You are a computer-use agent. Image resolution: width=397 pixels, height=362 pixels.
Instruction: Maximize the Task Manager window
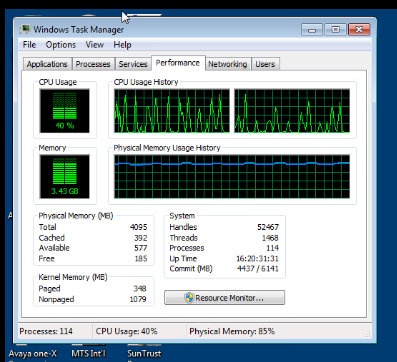pyautogui.click(x=336, y=29)
